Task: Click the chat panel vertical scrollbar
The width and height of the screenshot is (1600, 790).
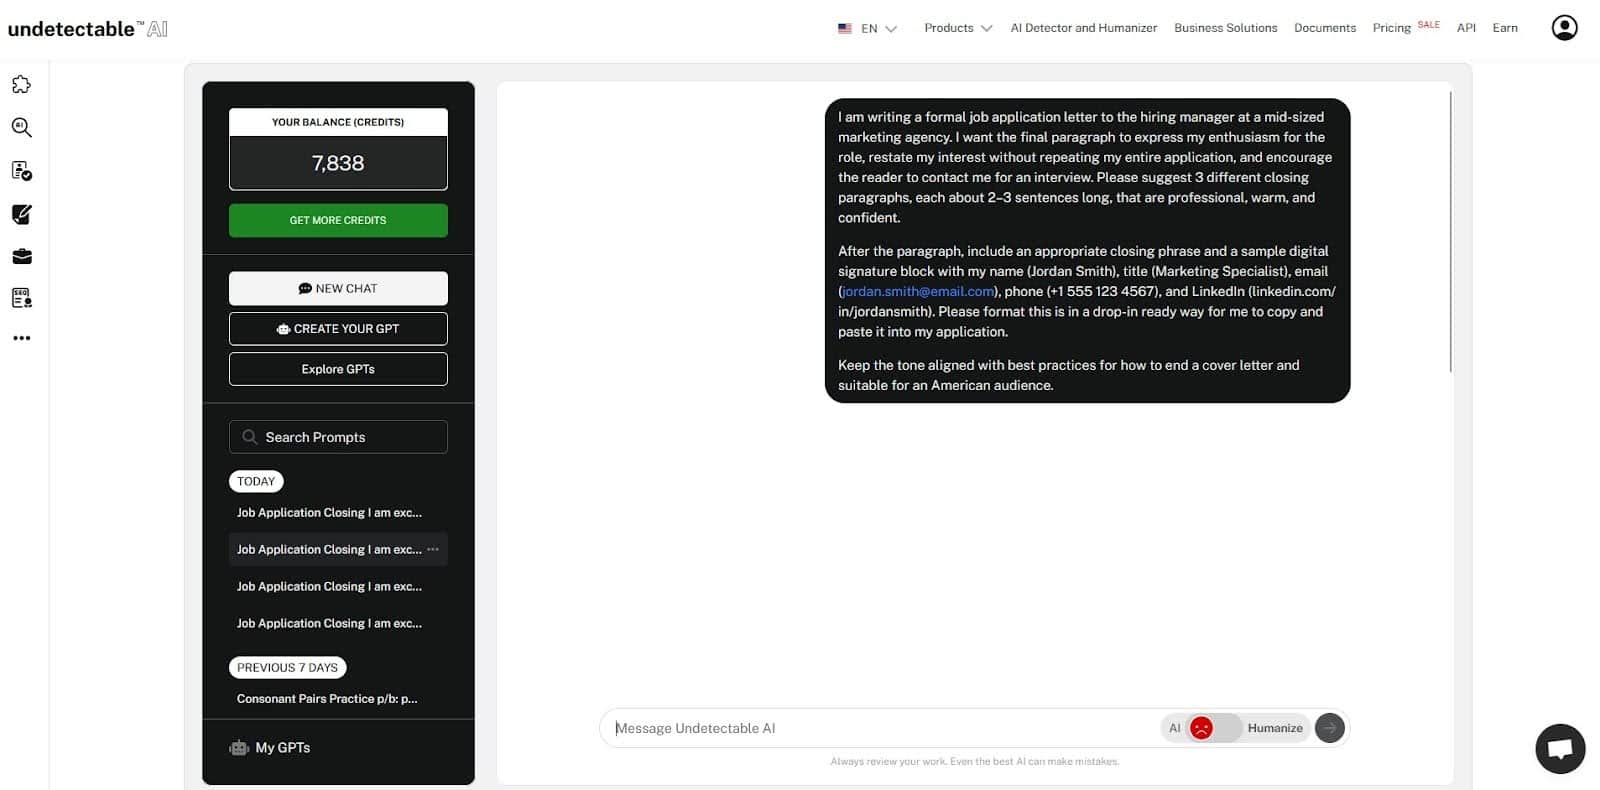Action: (x=1450, y=232)
